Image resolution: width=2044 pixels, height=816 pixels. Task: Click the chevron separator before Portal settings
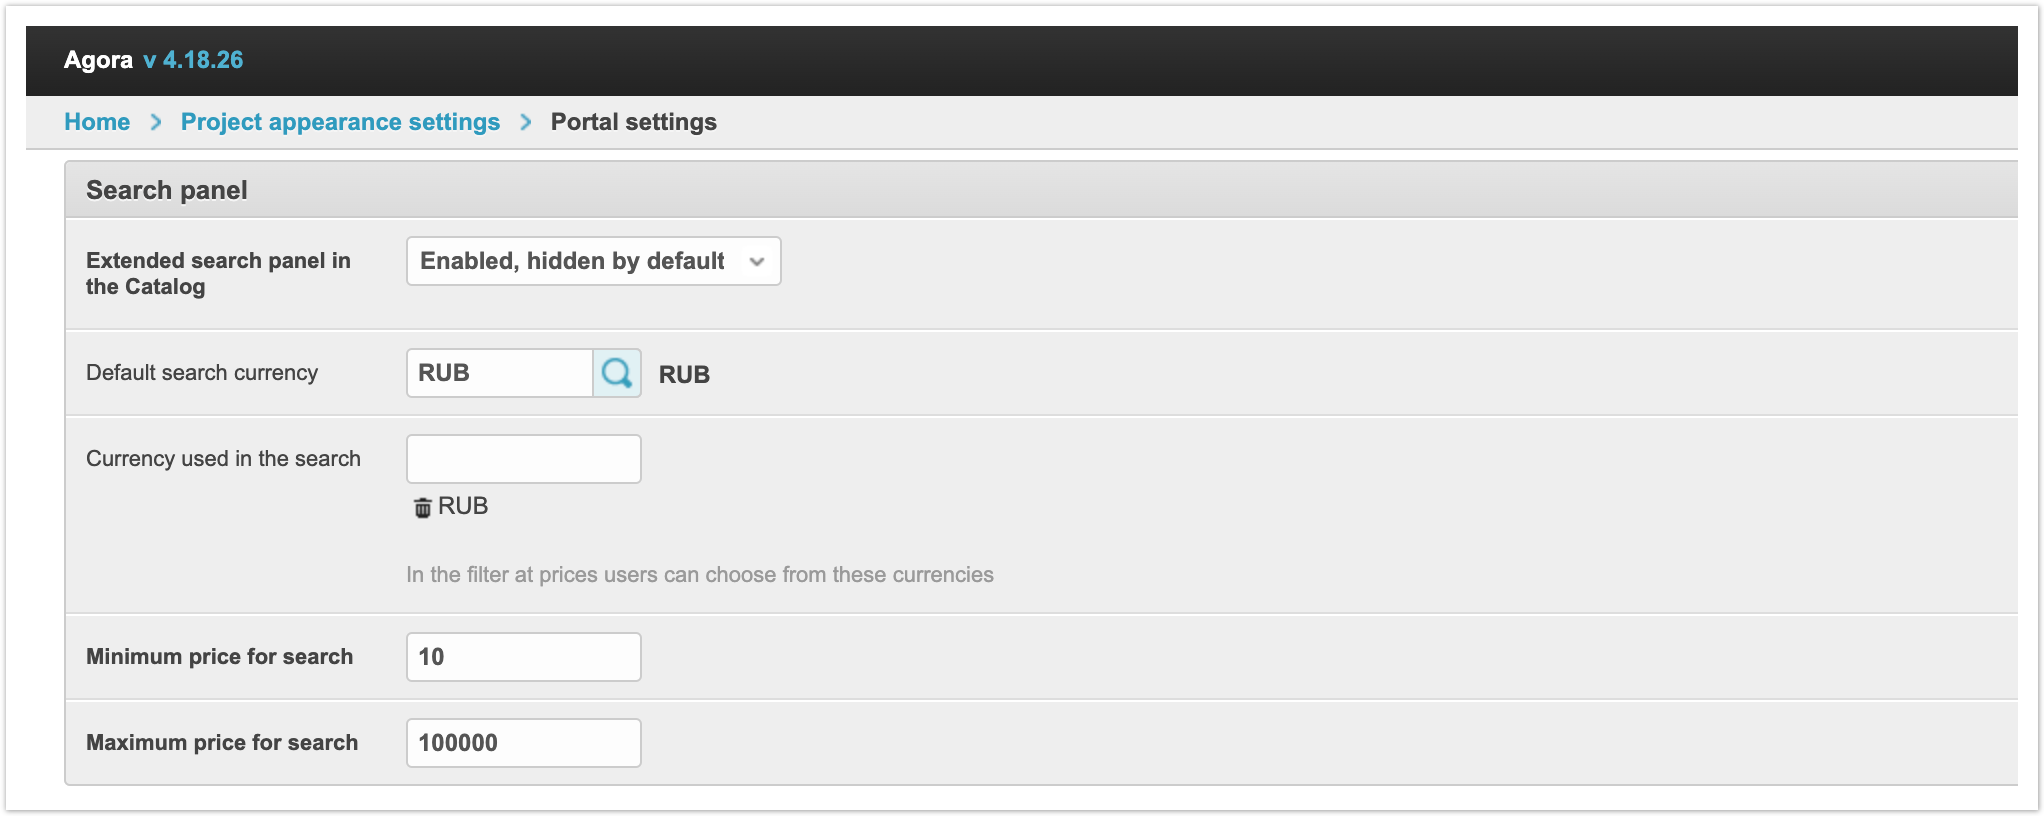pos(526,122)
